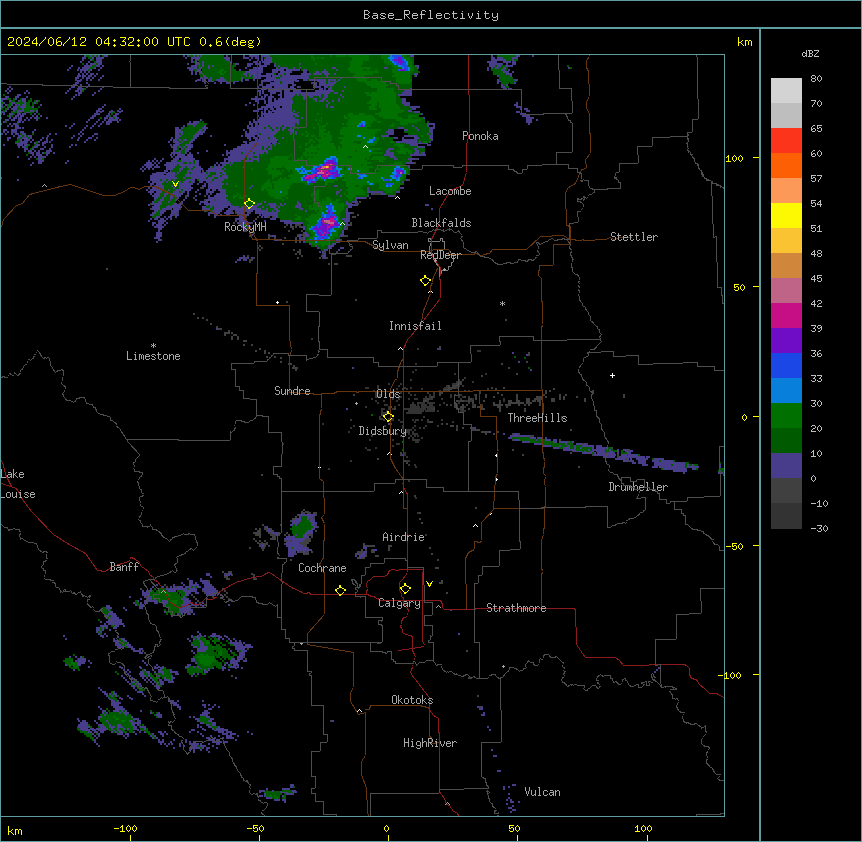Image resolution: width=862 pixels, height=842 pixels.
Task: Select the -30 value on the dBZ legend
Action: [819, 528]
